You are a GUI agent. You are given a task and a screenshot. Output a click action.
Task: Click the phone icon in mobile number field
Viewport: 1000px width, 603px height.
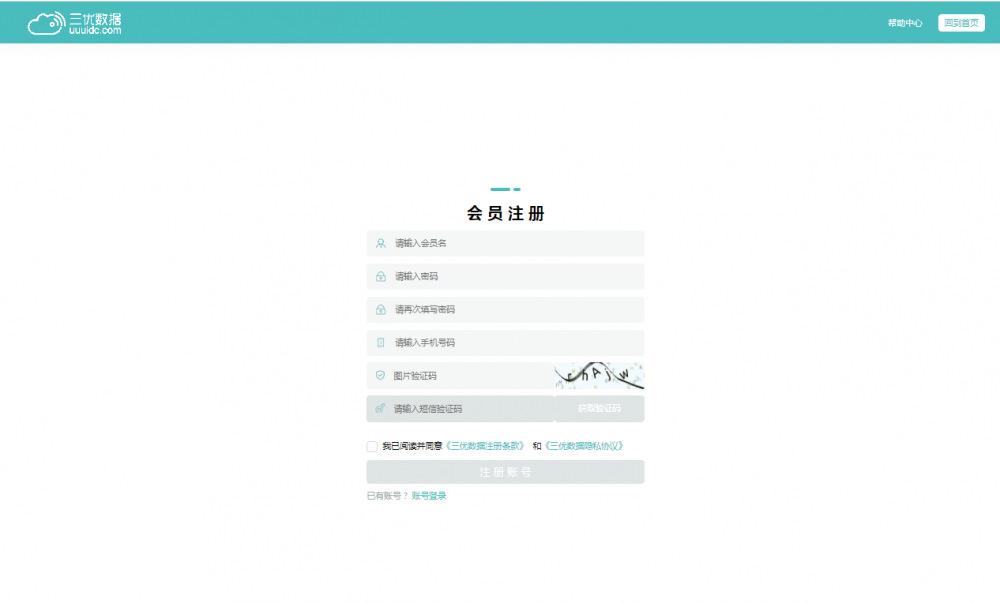[380, 342]
